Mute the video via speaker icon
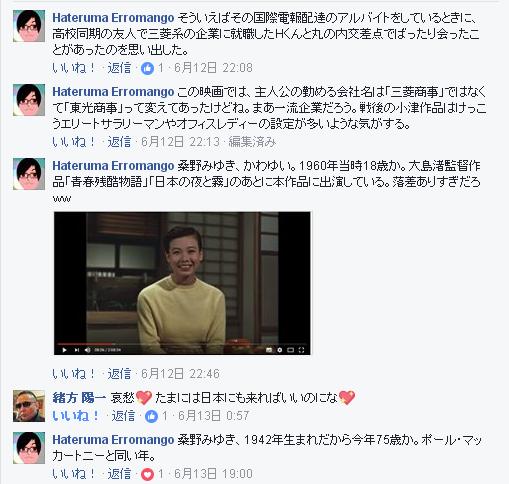The image size is (509, 484). (87, 350)
